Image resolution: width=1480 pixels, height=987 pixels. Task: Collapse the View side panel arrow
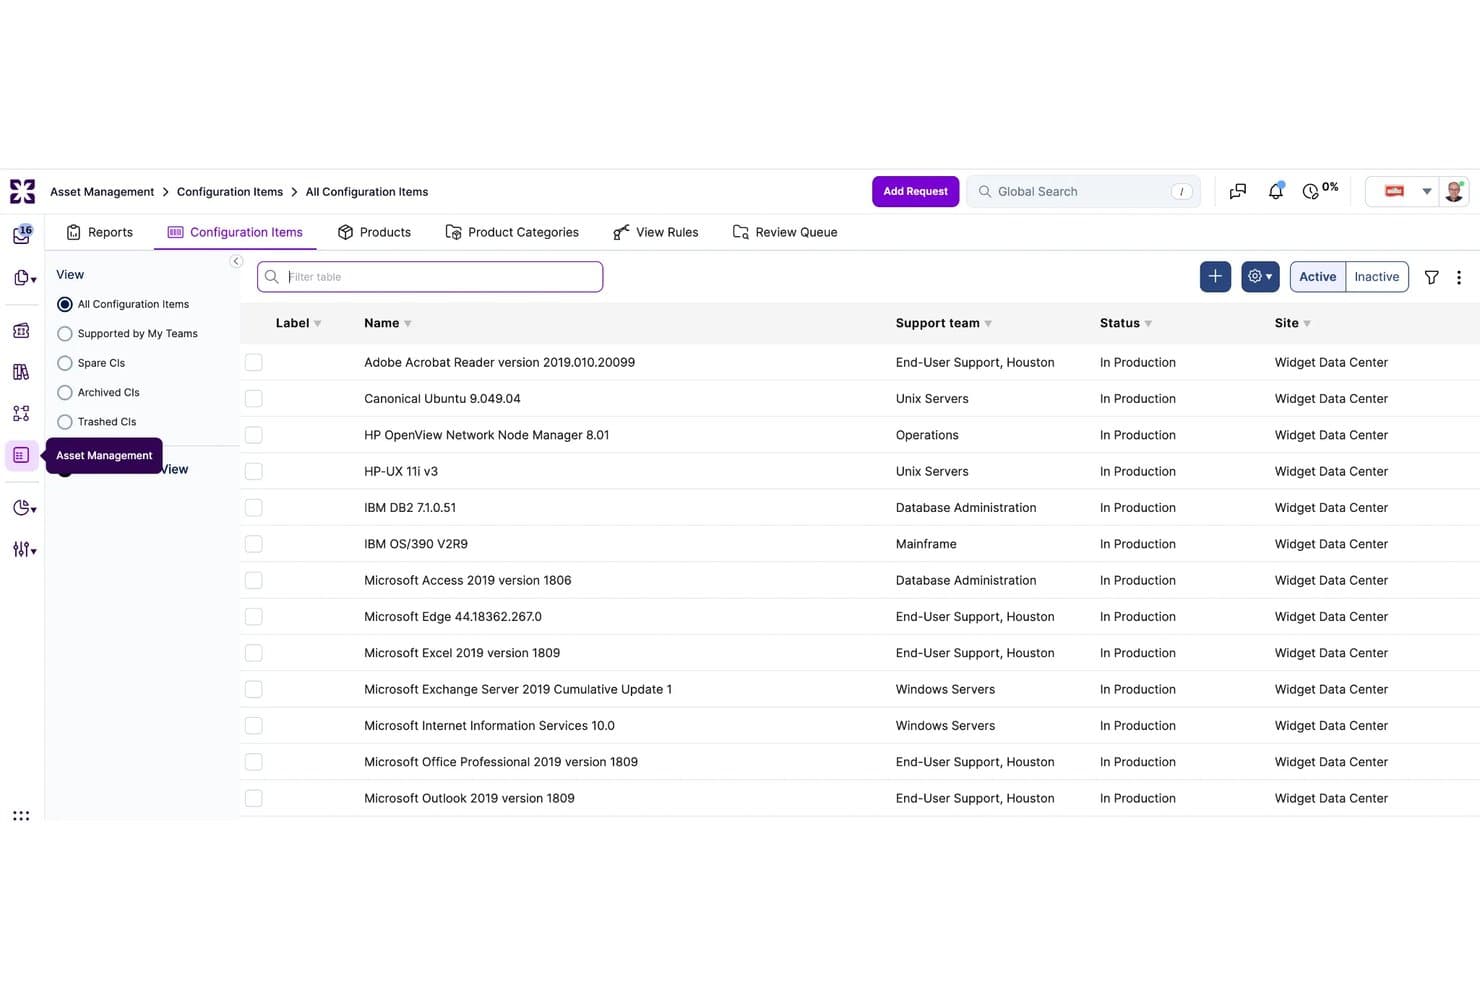[236, 261]
